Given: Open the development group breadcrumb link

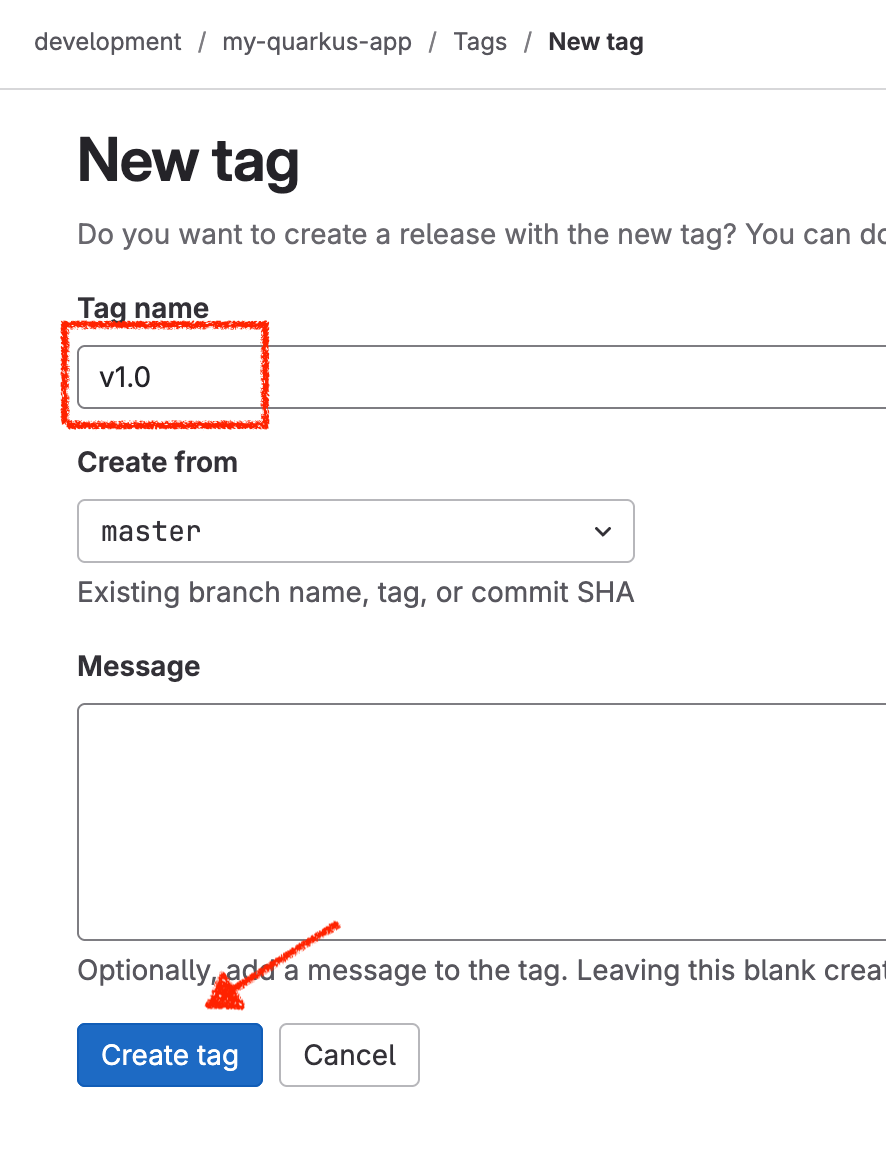Looking at the screenshot, I should pyautogui.click(x=107, y=42).
